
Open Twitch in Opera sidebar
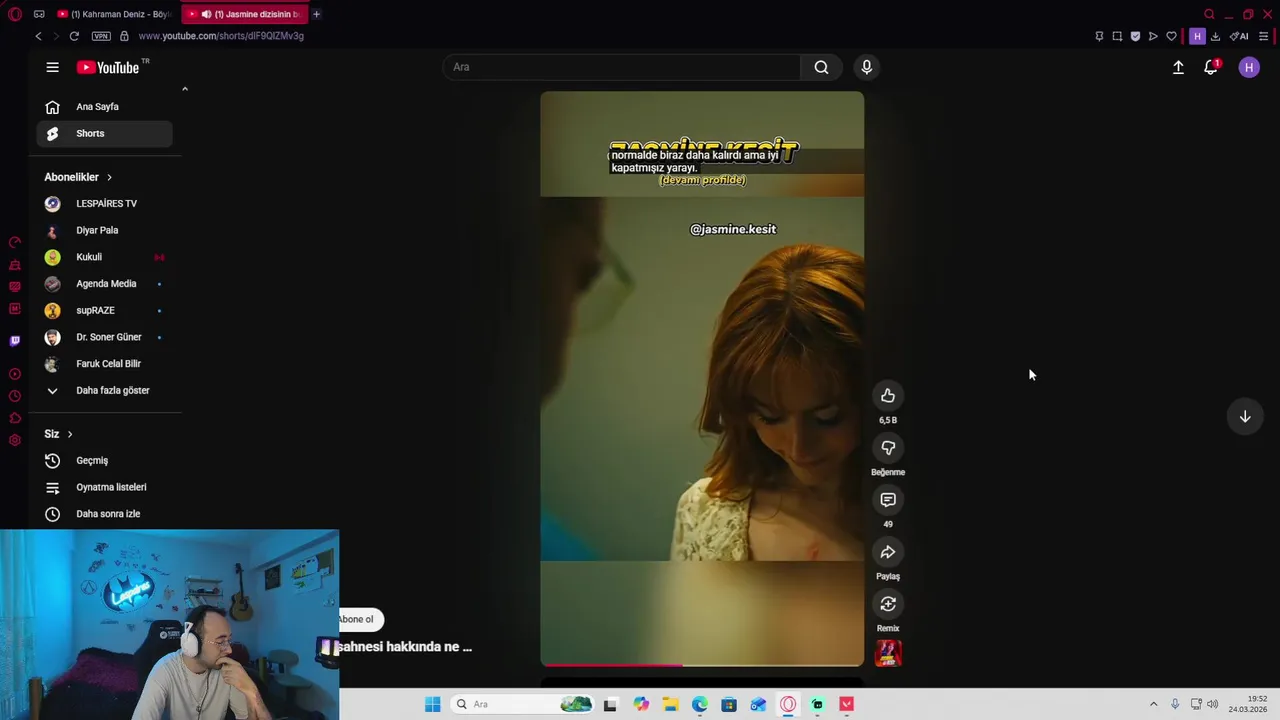point(14,341)
